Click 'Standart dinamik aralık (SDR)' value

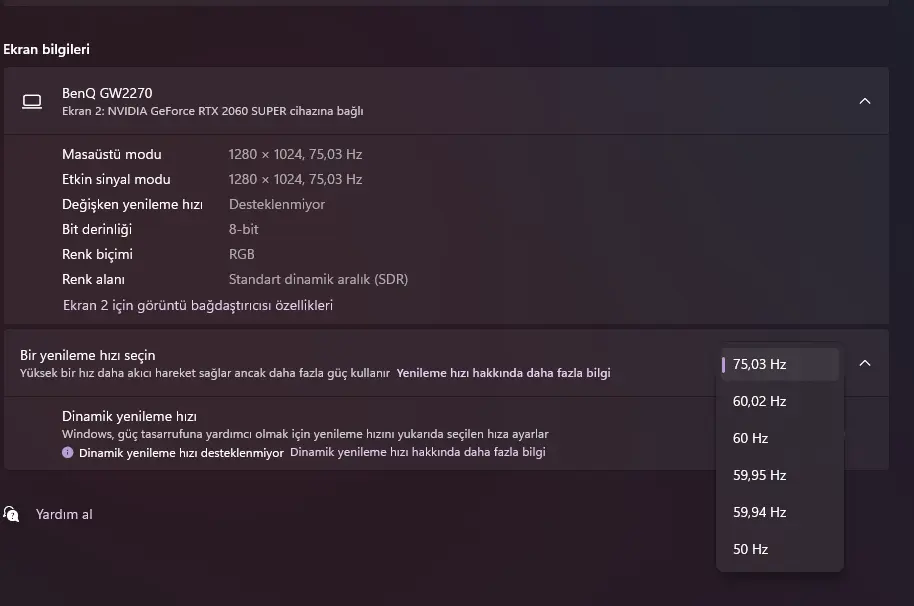click(x=318, y=280)
